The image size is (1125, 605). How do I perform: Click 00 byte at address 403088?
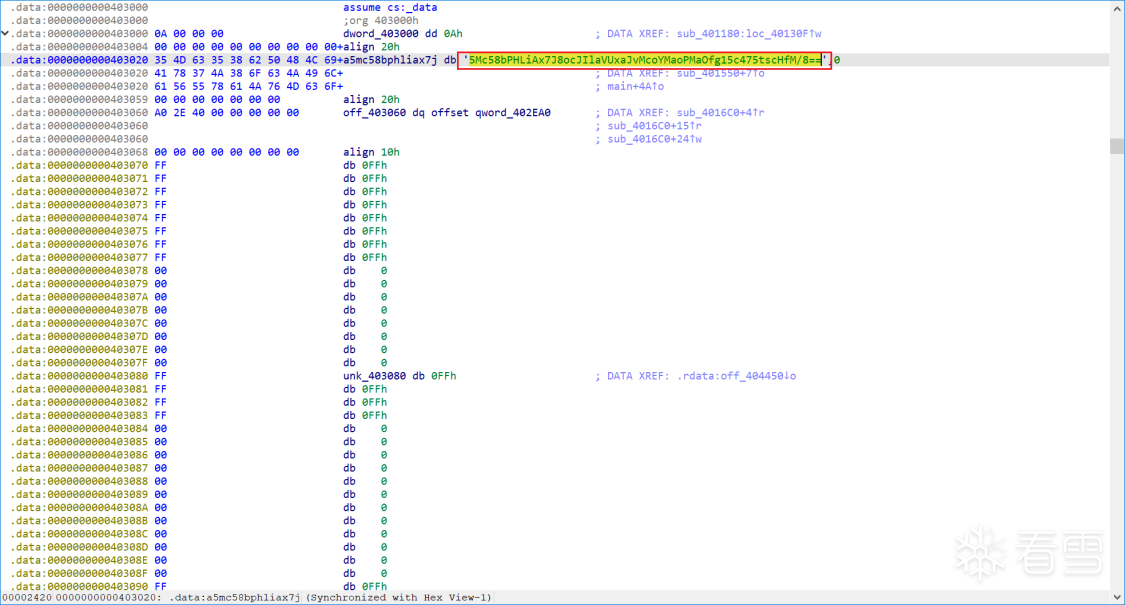click(x=161, y=482)
